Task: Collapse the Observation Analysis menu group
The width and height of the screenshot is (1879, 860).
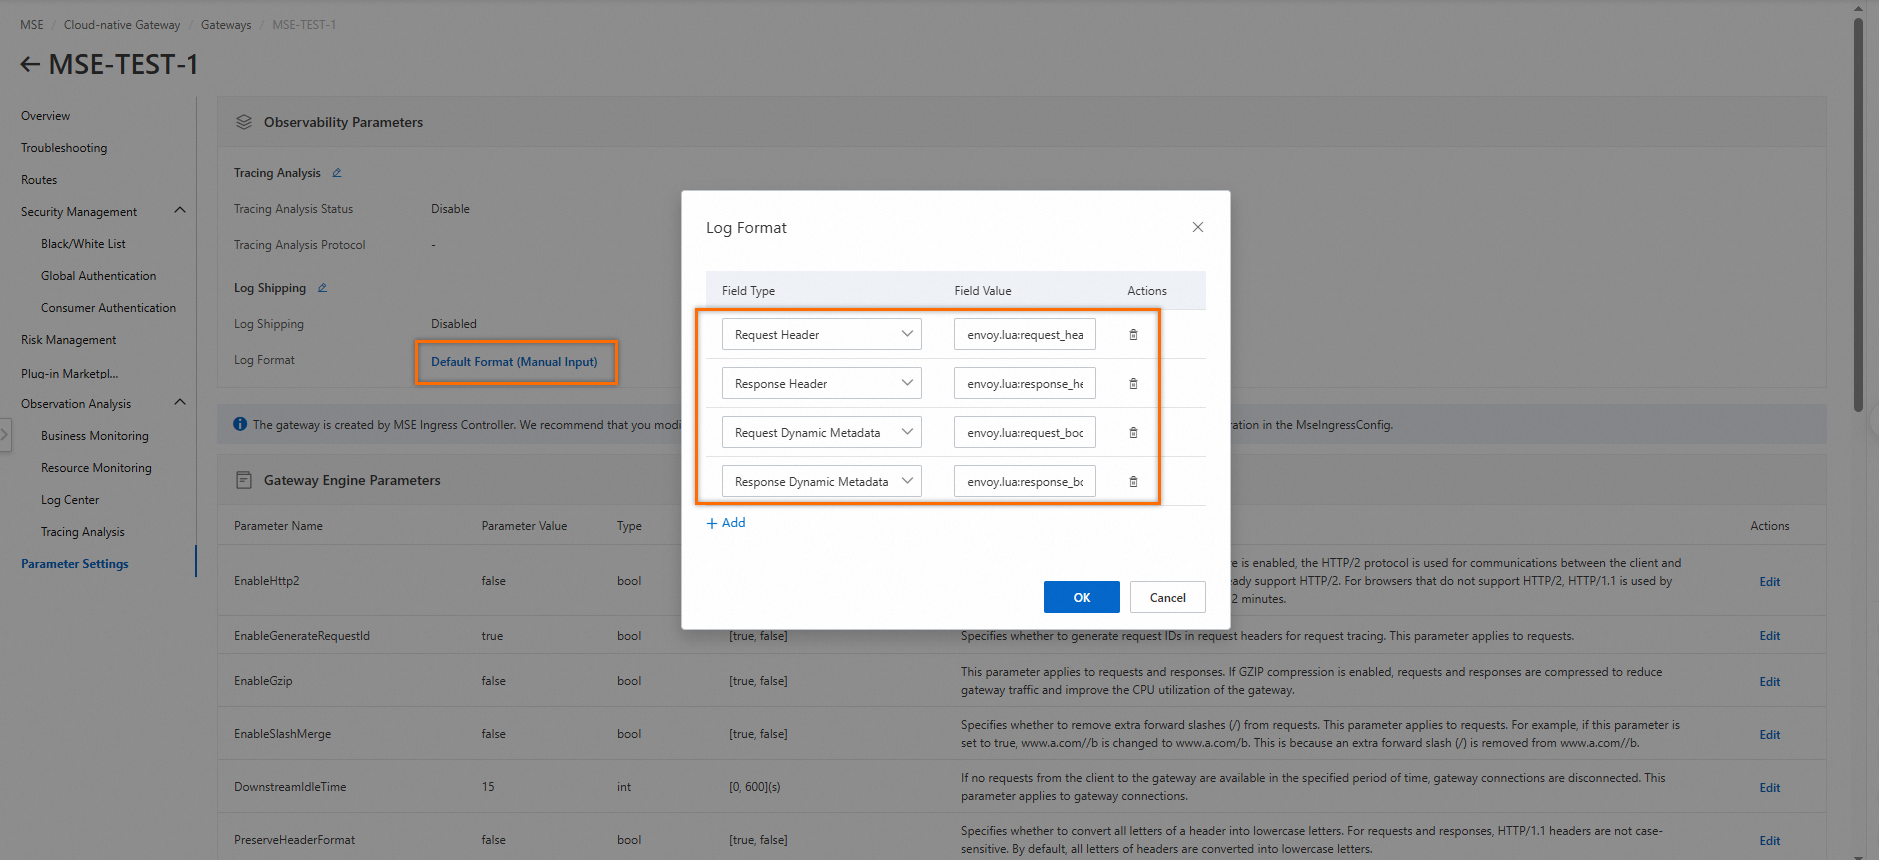Action: pos(180,403)
